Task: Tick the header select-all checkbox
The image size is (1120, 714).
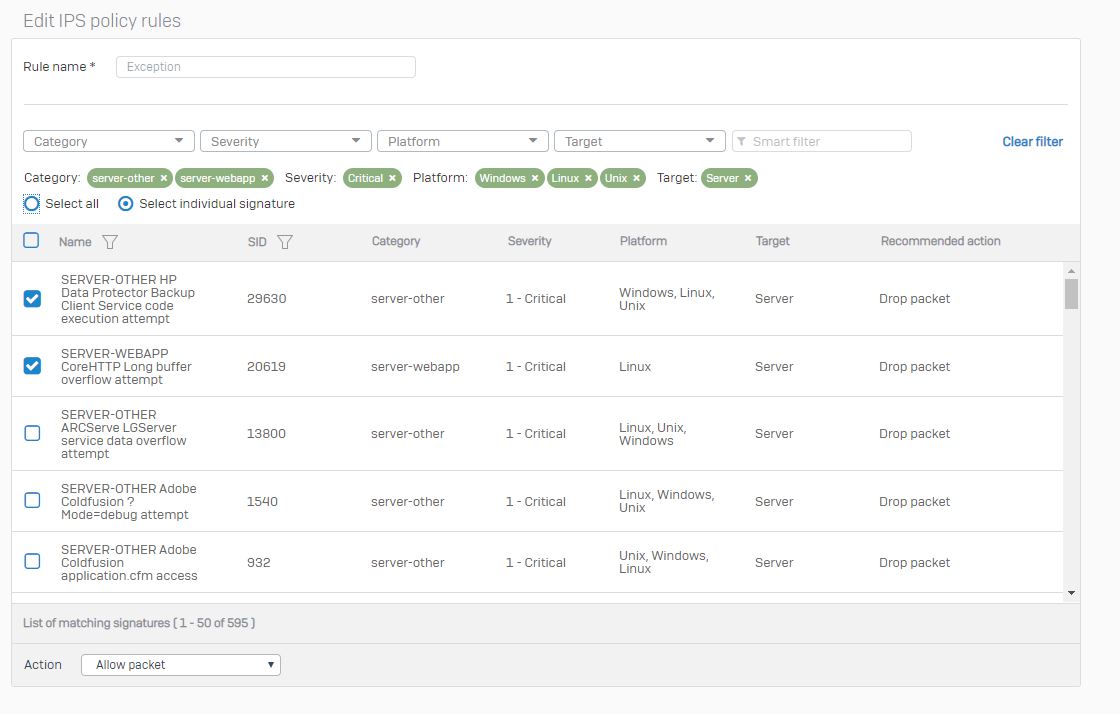Action: [x=31, y=240]
